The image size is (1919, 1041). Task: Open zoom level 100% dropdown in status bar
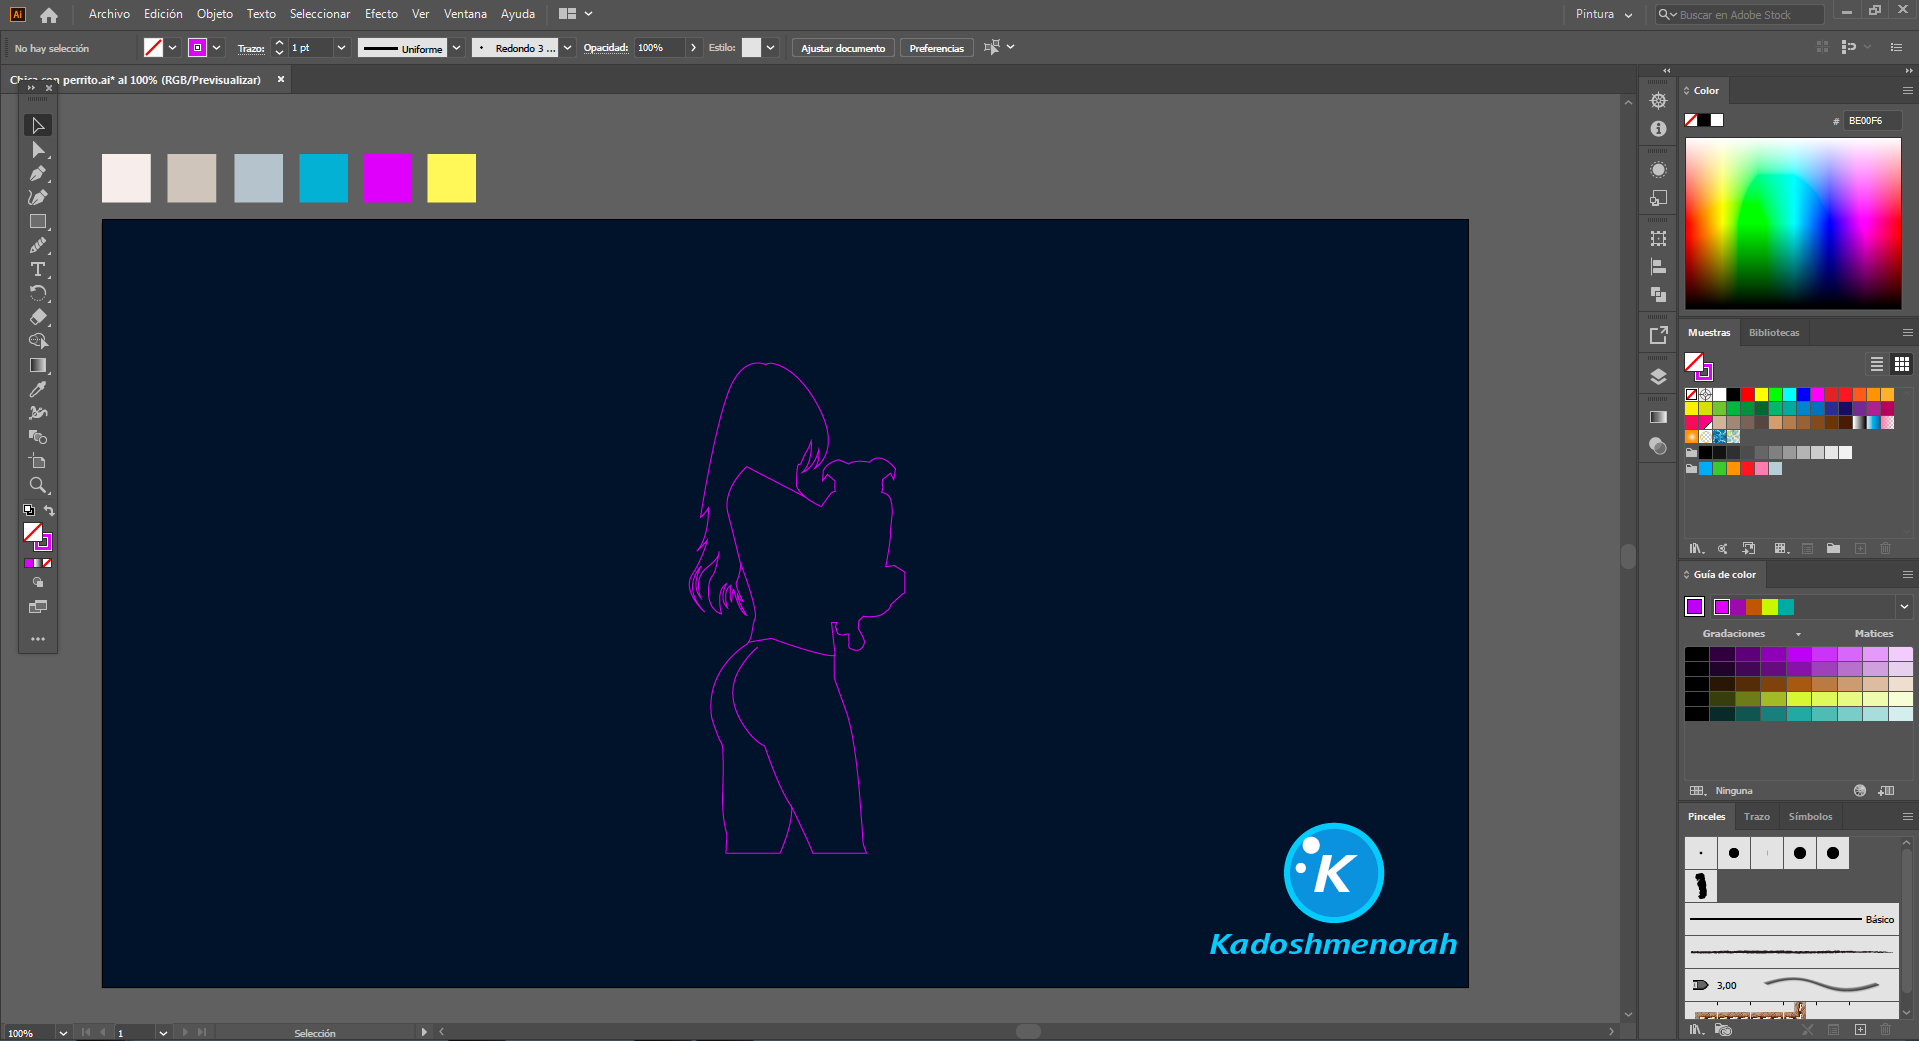coord(63,1033)
